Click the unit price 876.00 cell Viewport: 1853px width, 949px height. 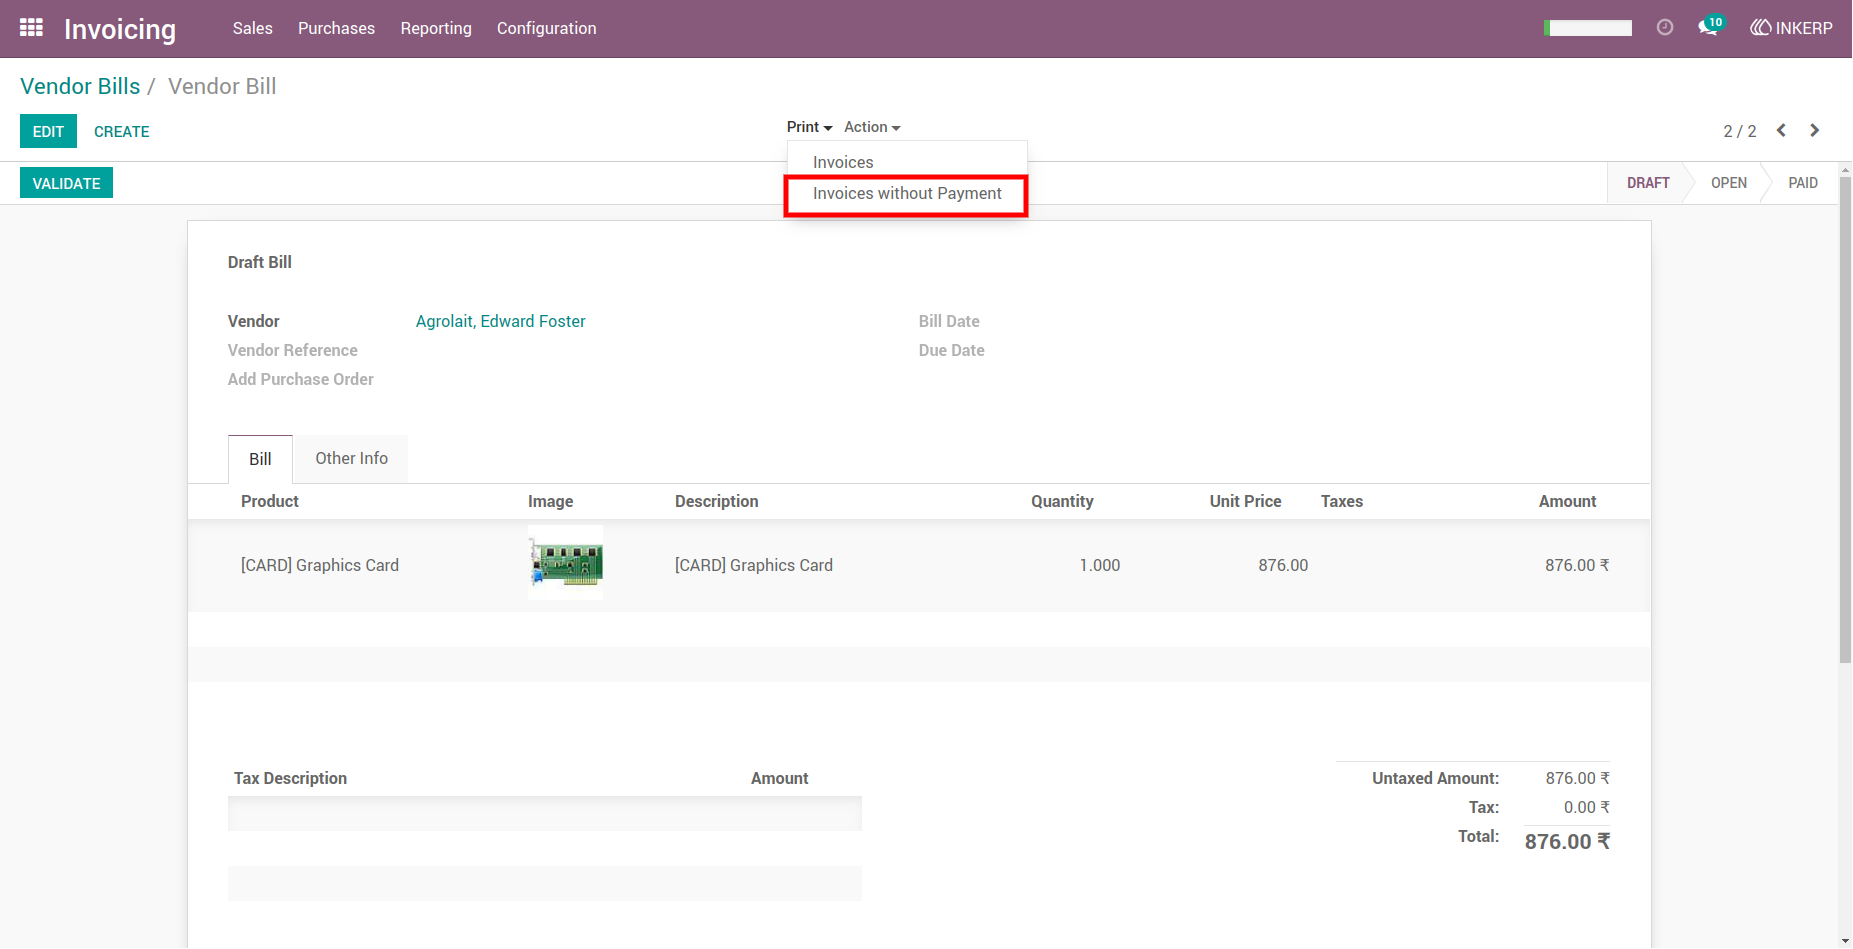click(1283, 565)
